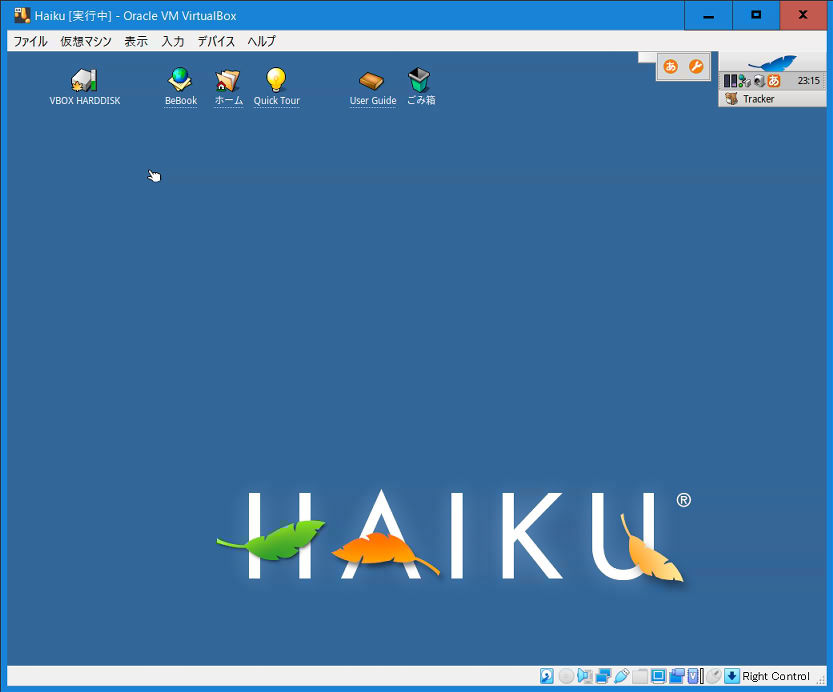
Task: Select the ごみ箱 trash icon
Action: coord(419,80)
